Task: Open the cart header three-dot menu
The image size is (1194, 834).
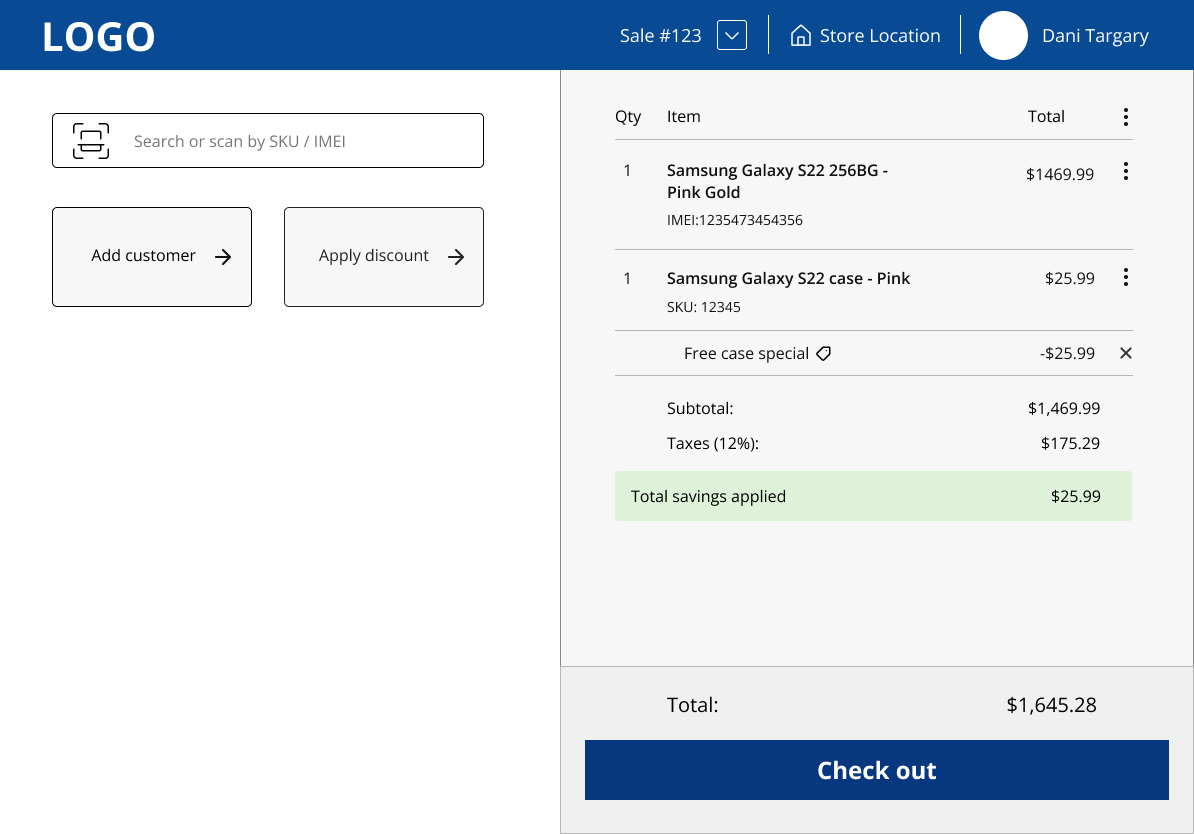Action: [x=1125, y=117]
